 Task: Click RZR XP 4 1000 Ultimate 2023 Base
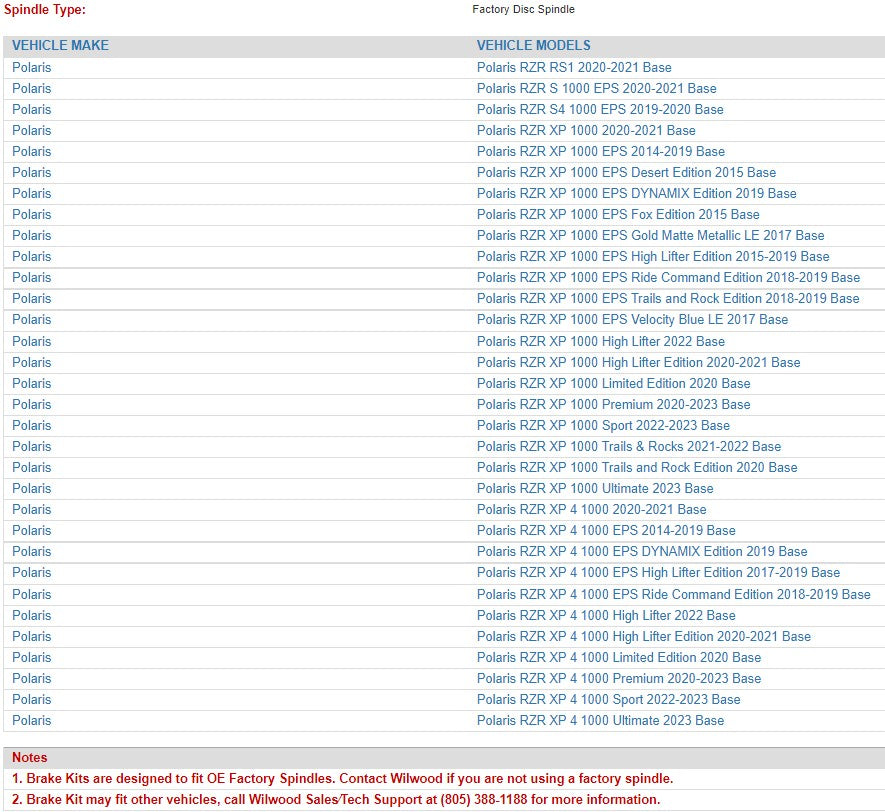pyautogui.click(x=600, y=721)
